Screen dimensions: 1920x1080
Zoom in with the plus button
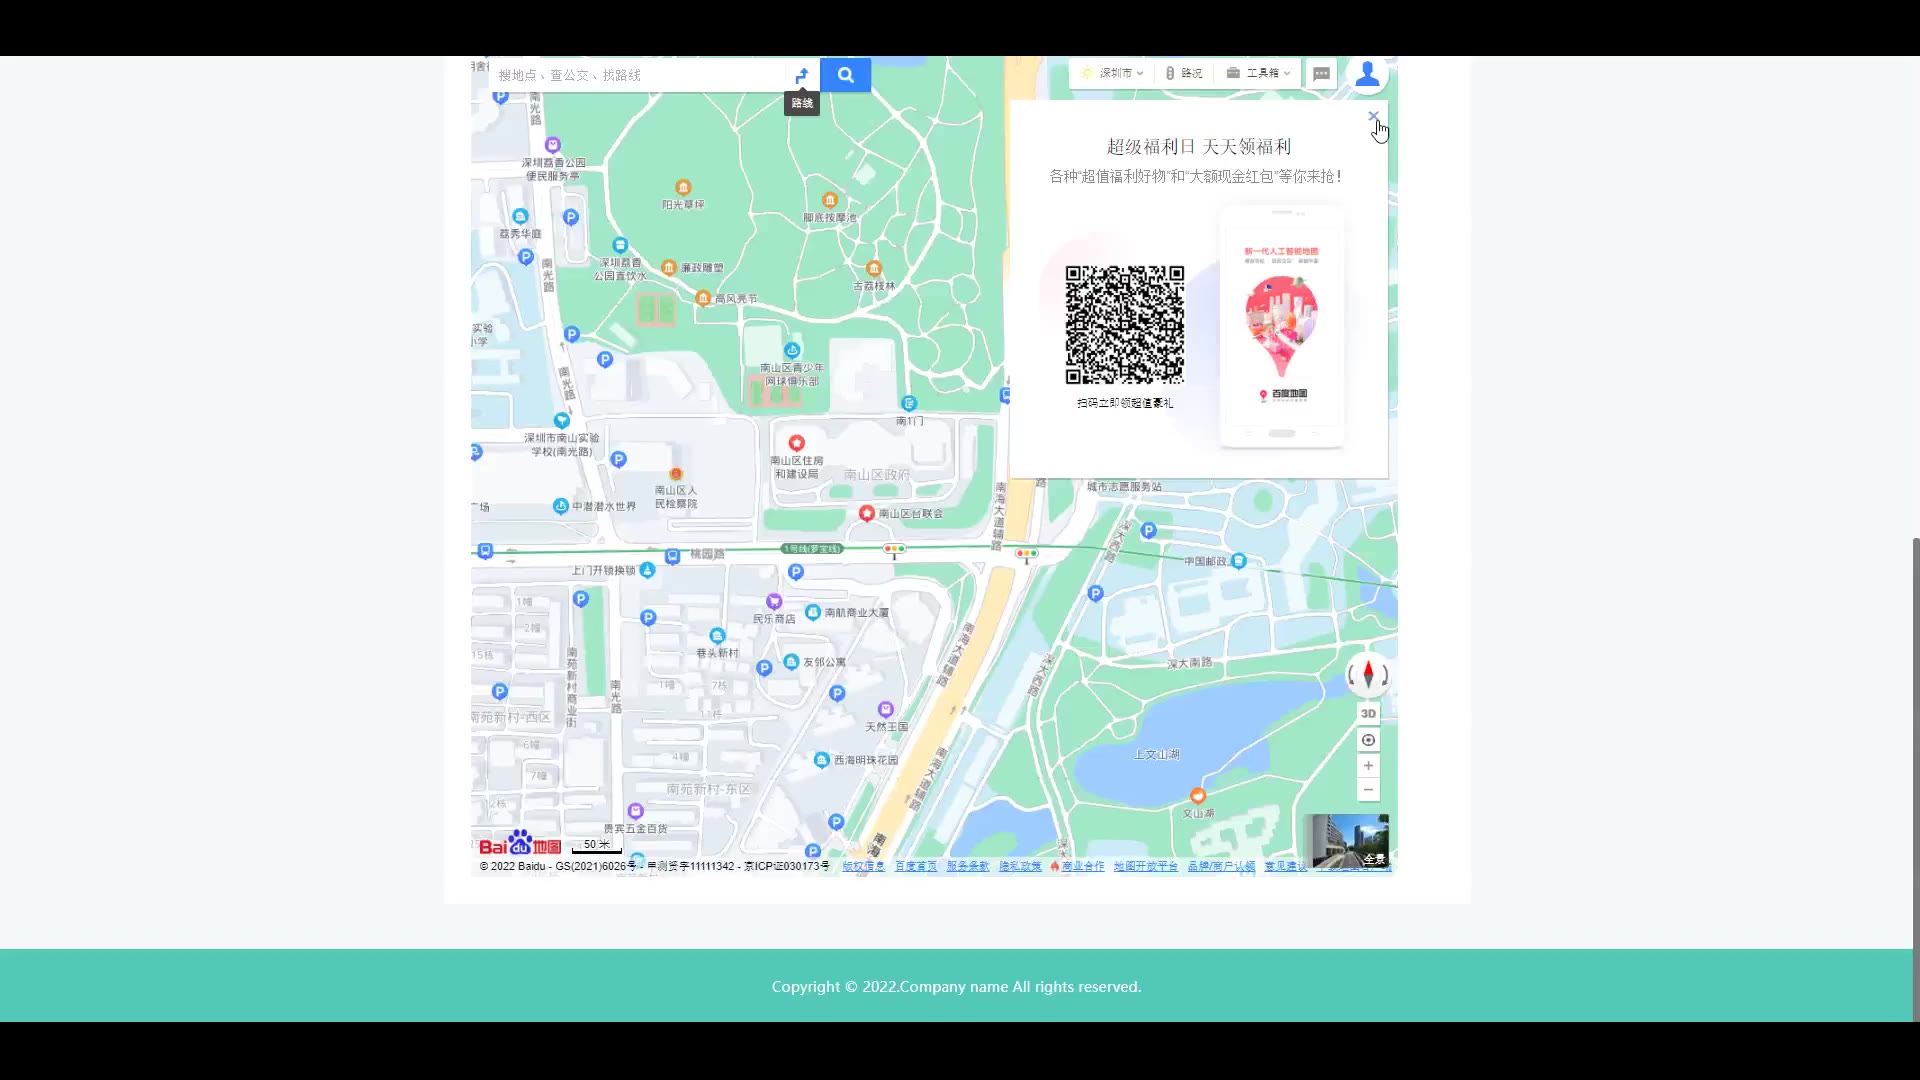1368,766
